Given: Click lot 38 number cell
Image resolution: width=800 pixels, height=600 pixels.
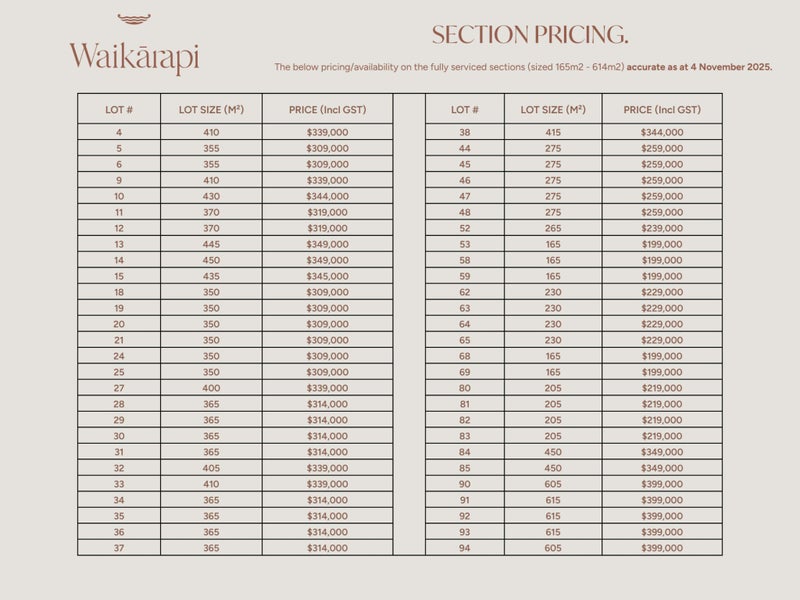Looking at the screenshot, I should (464, 132).
